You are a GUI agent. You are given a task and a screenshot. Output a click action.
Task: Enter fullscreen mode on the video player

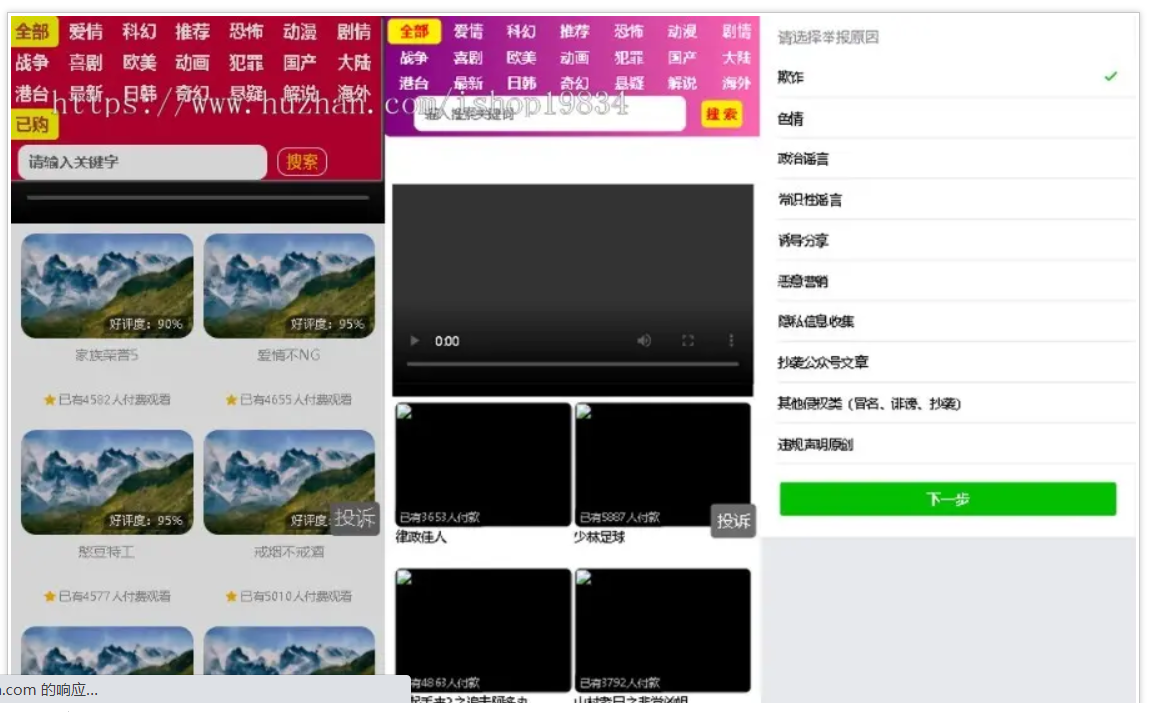tap(688, 341)
